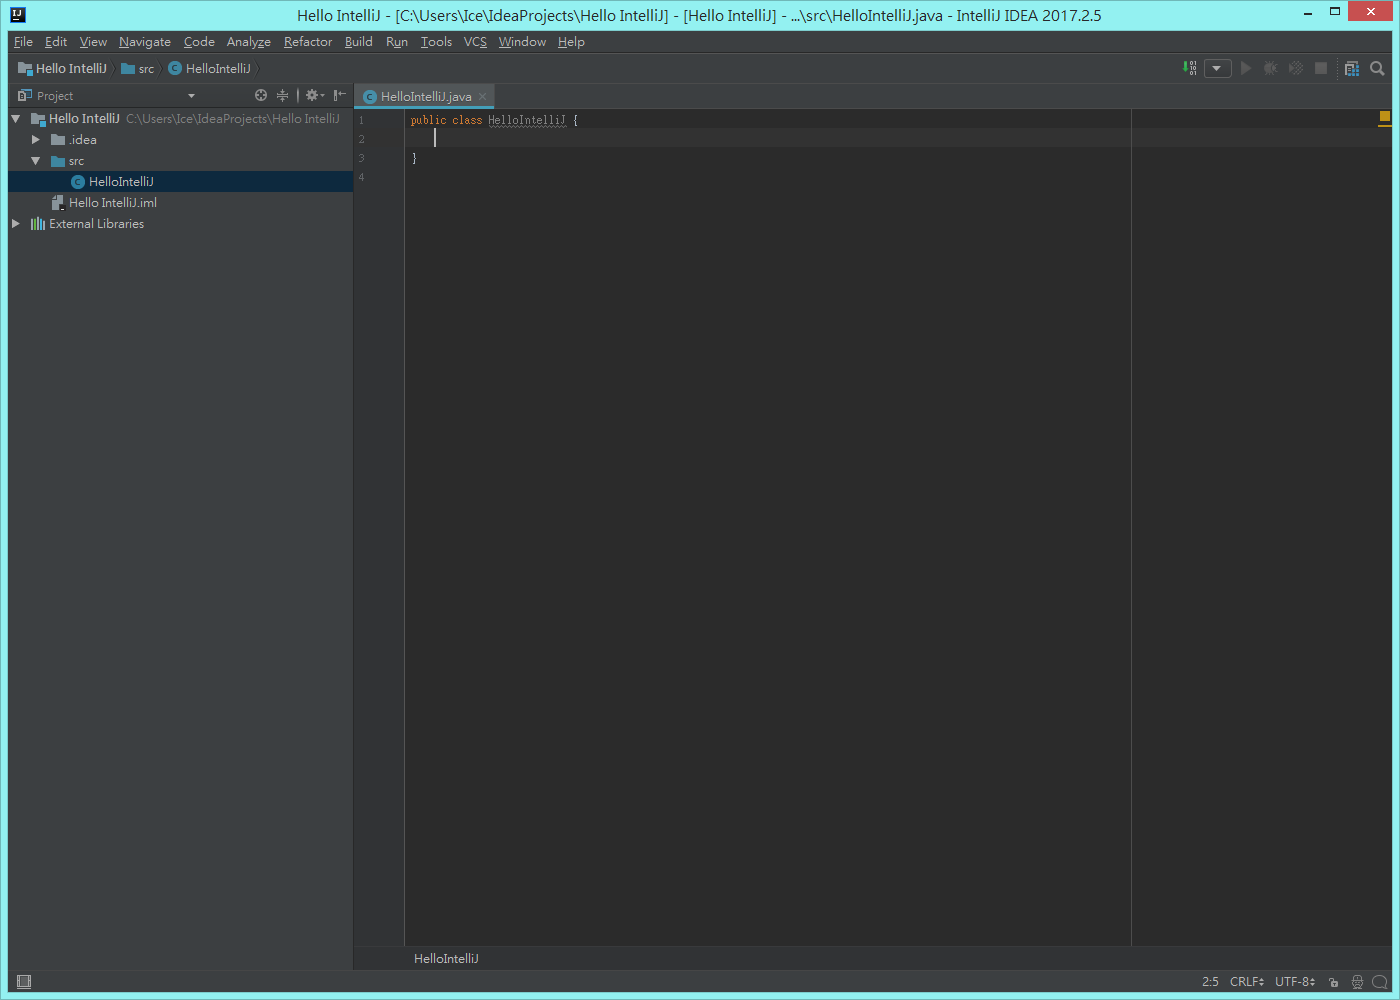This screenshot has height=1000, width=1400.
Task: Click the speech bubble notifications icon
Action: pos(1380,982)
